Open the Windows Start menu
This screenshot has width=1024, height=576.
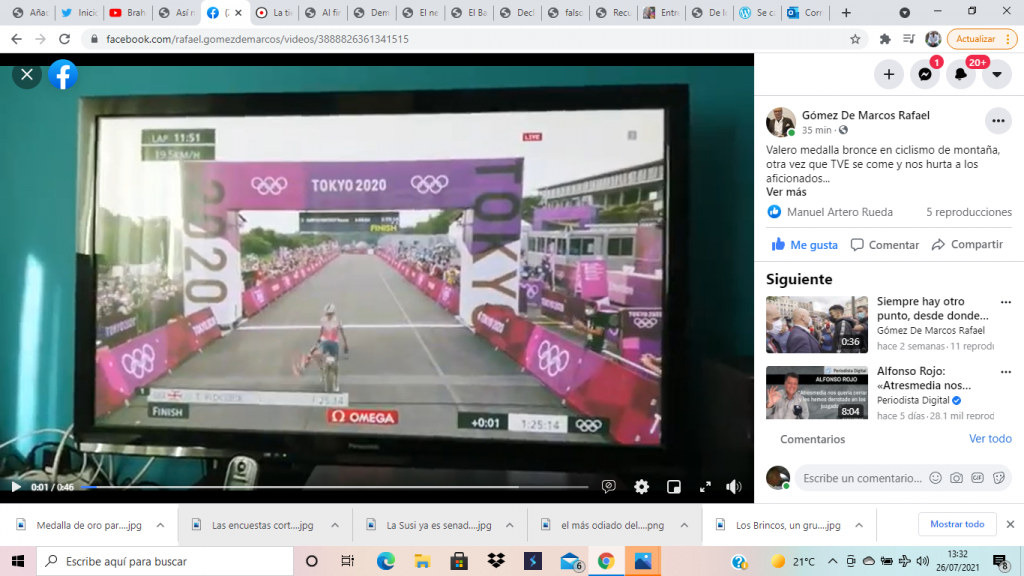[x=18, y=561]
